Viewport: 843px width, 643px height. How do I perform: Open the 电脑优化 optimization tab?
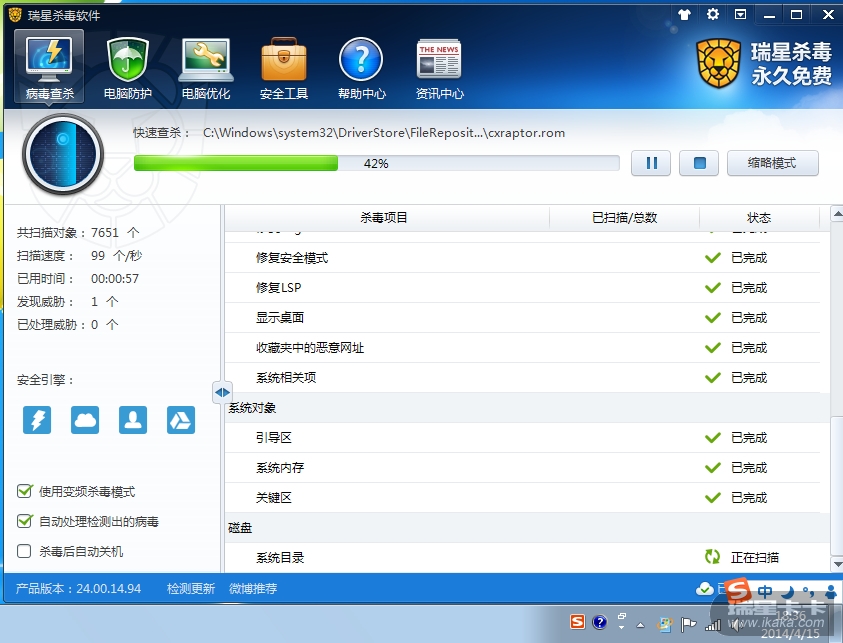(x=206, y=69)
